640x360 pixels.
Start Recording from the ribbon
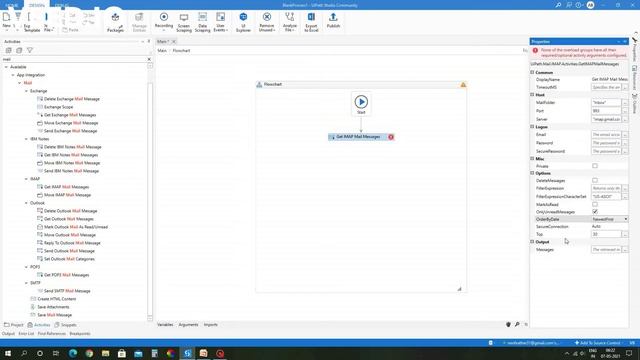coord(164,21)
